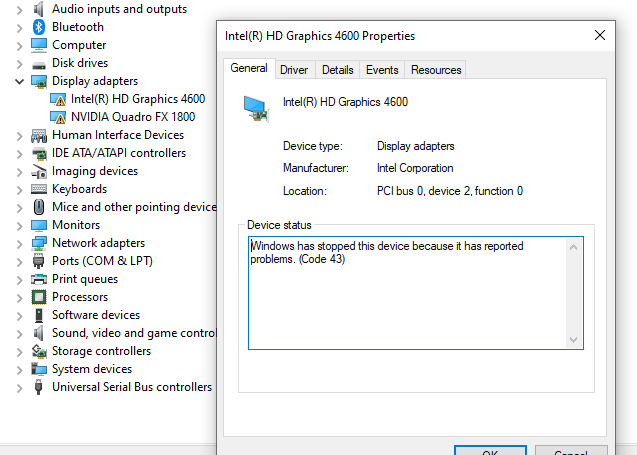Switch to the Driver tab
This screenshot has width=637, height=455.
click(294, 70)
